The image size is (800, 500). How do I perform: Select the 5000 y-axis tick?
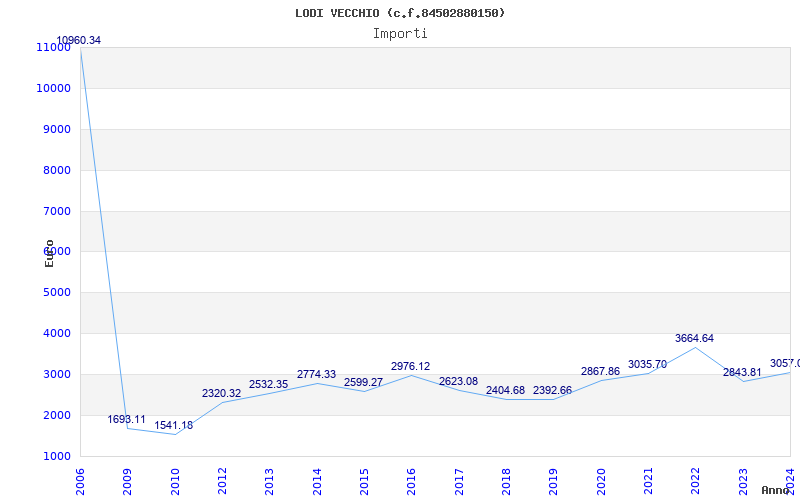click(x=56, y=292)
